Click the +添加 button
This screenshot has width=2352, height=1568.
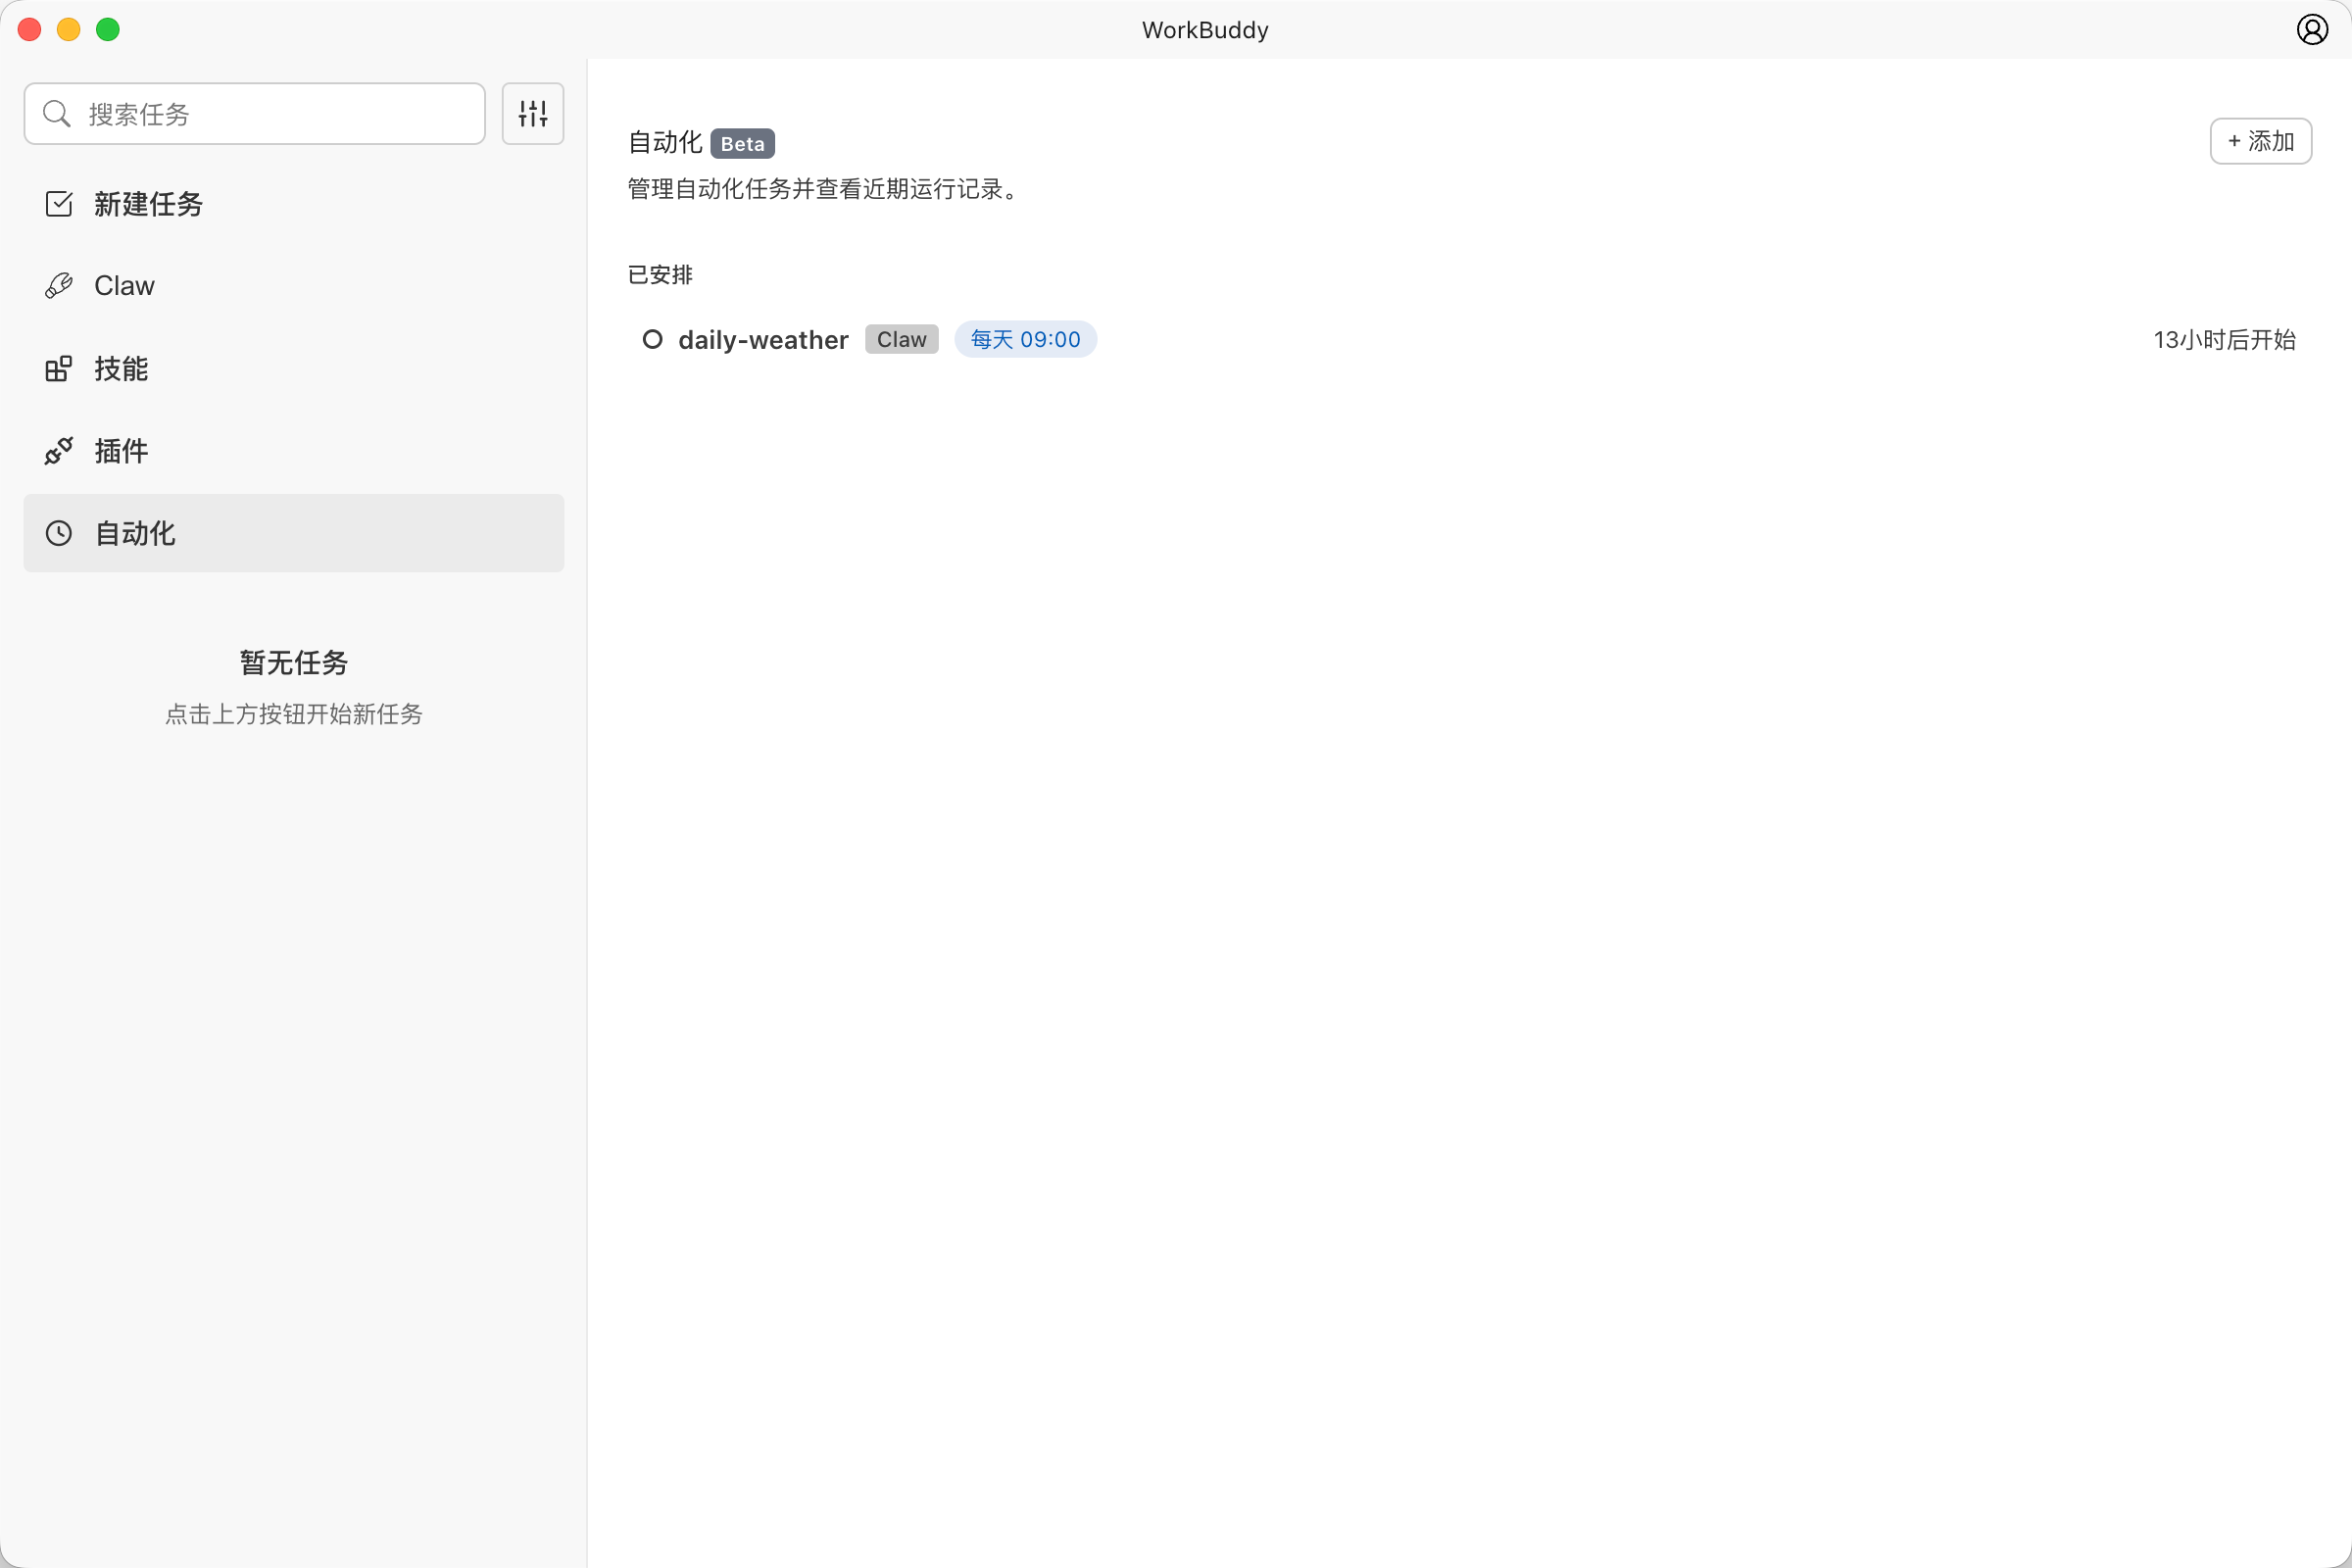(2260, 141)
